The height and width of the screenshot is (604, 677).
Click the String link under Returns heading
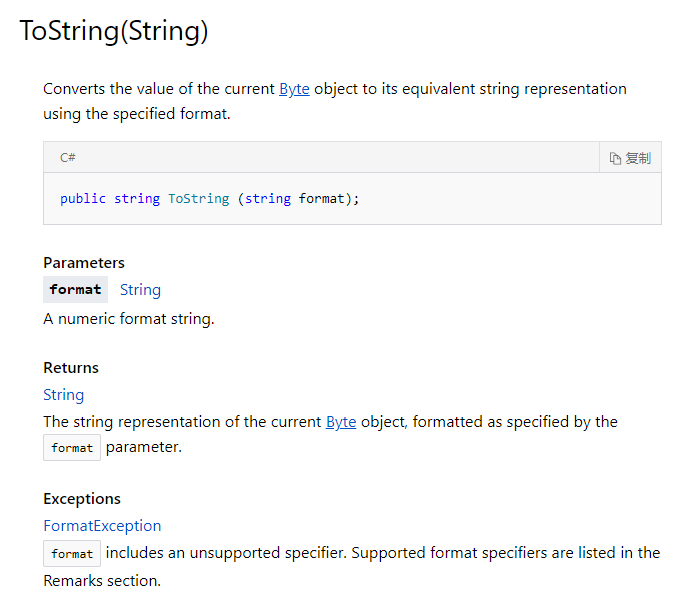coord(64,395)
